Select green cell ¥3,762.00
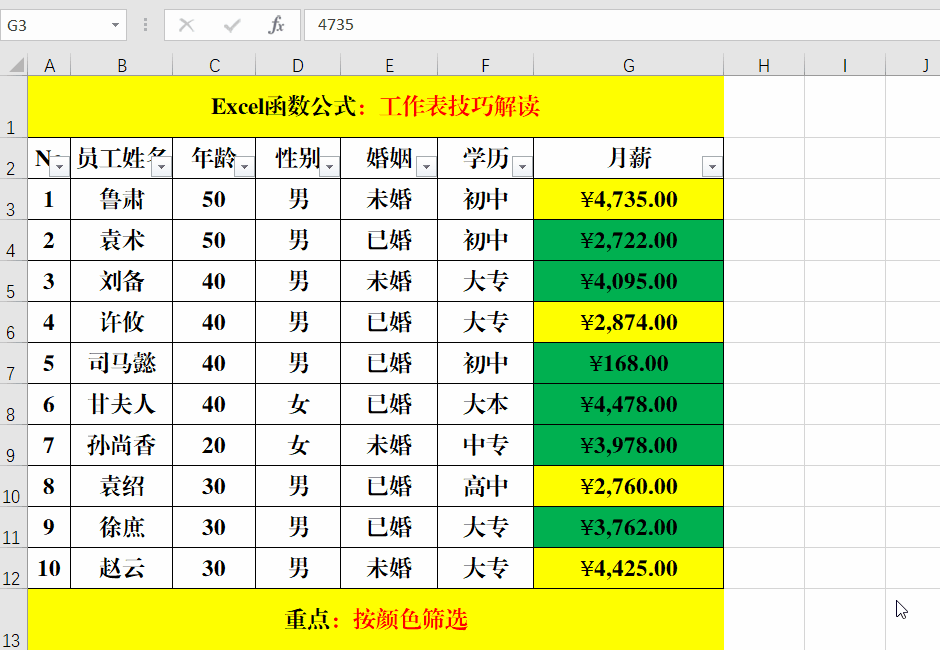This screenshot has width=940, height=650. tap(628, 527)
